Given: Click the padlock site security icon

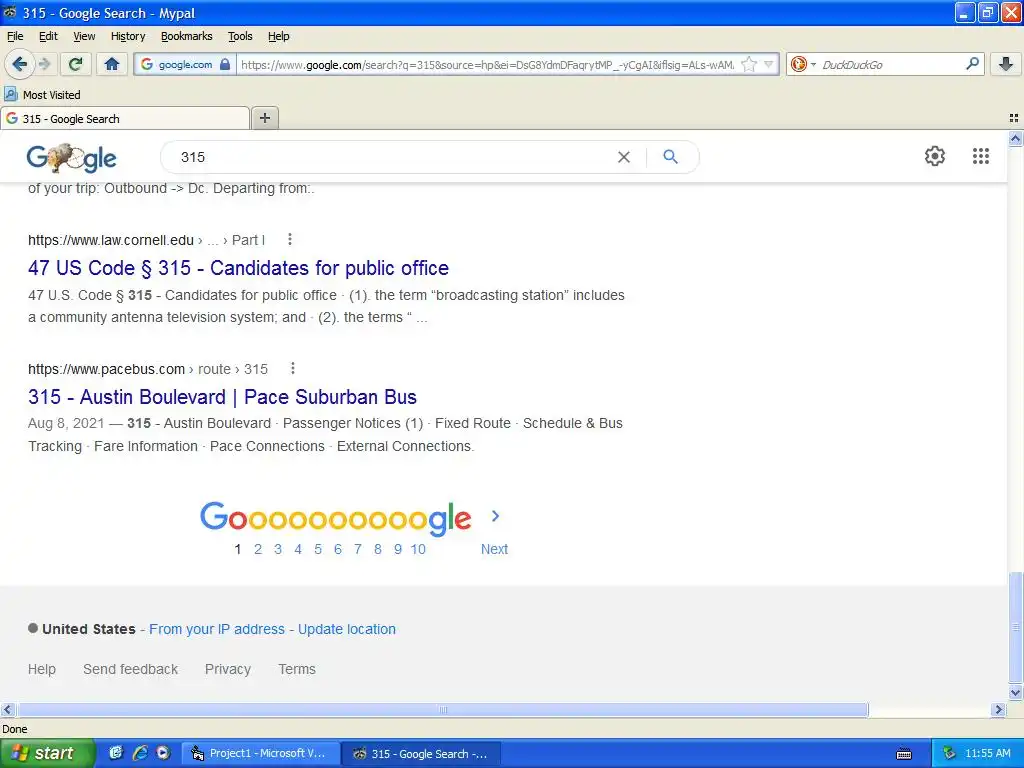Looking at the screenshot, I should 225,64.
